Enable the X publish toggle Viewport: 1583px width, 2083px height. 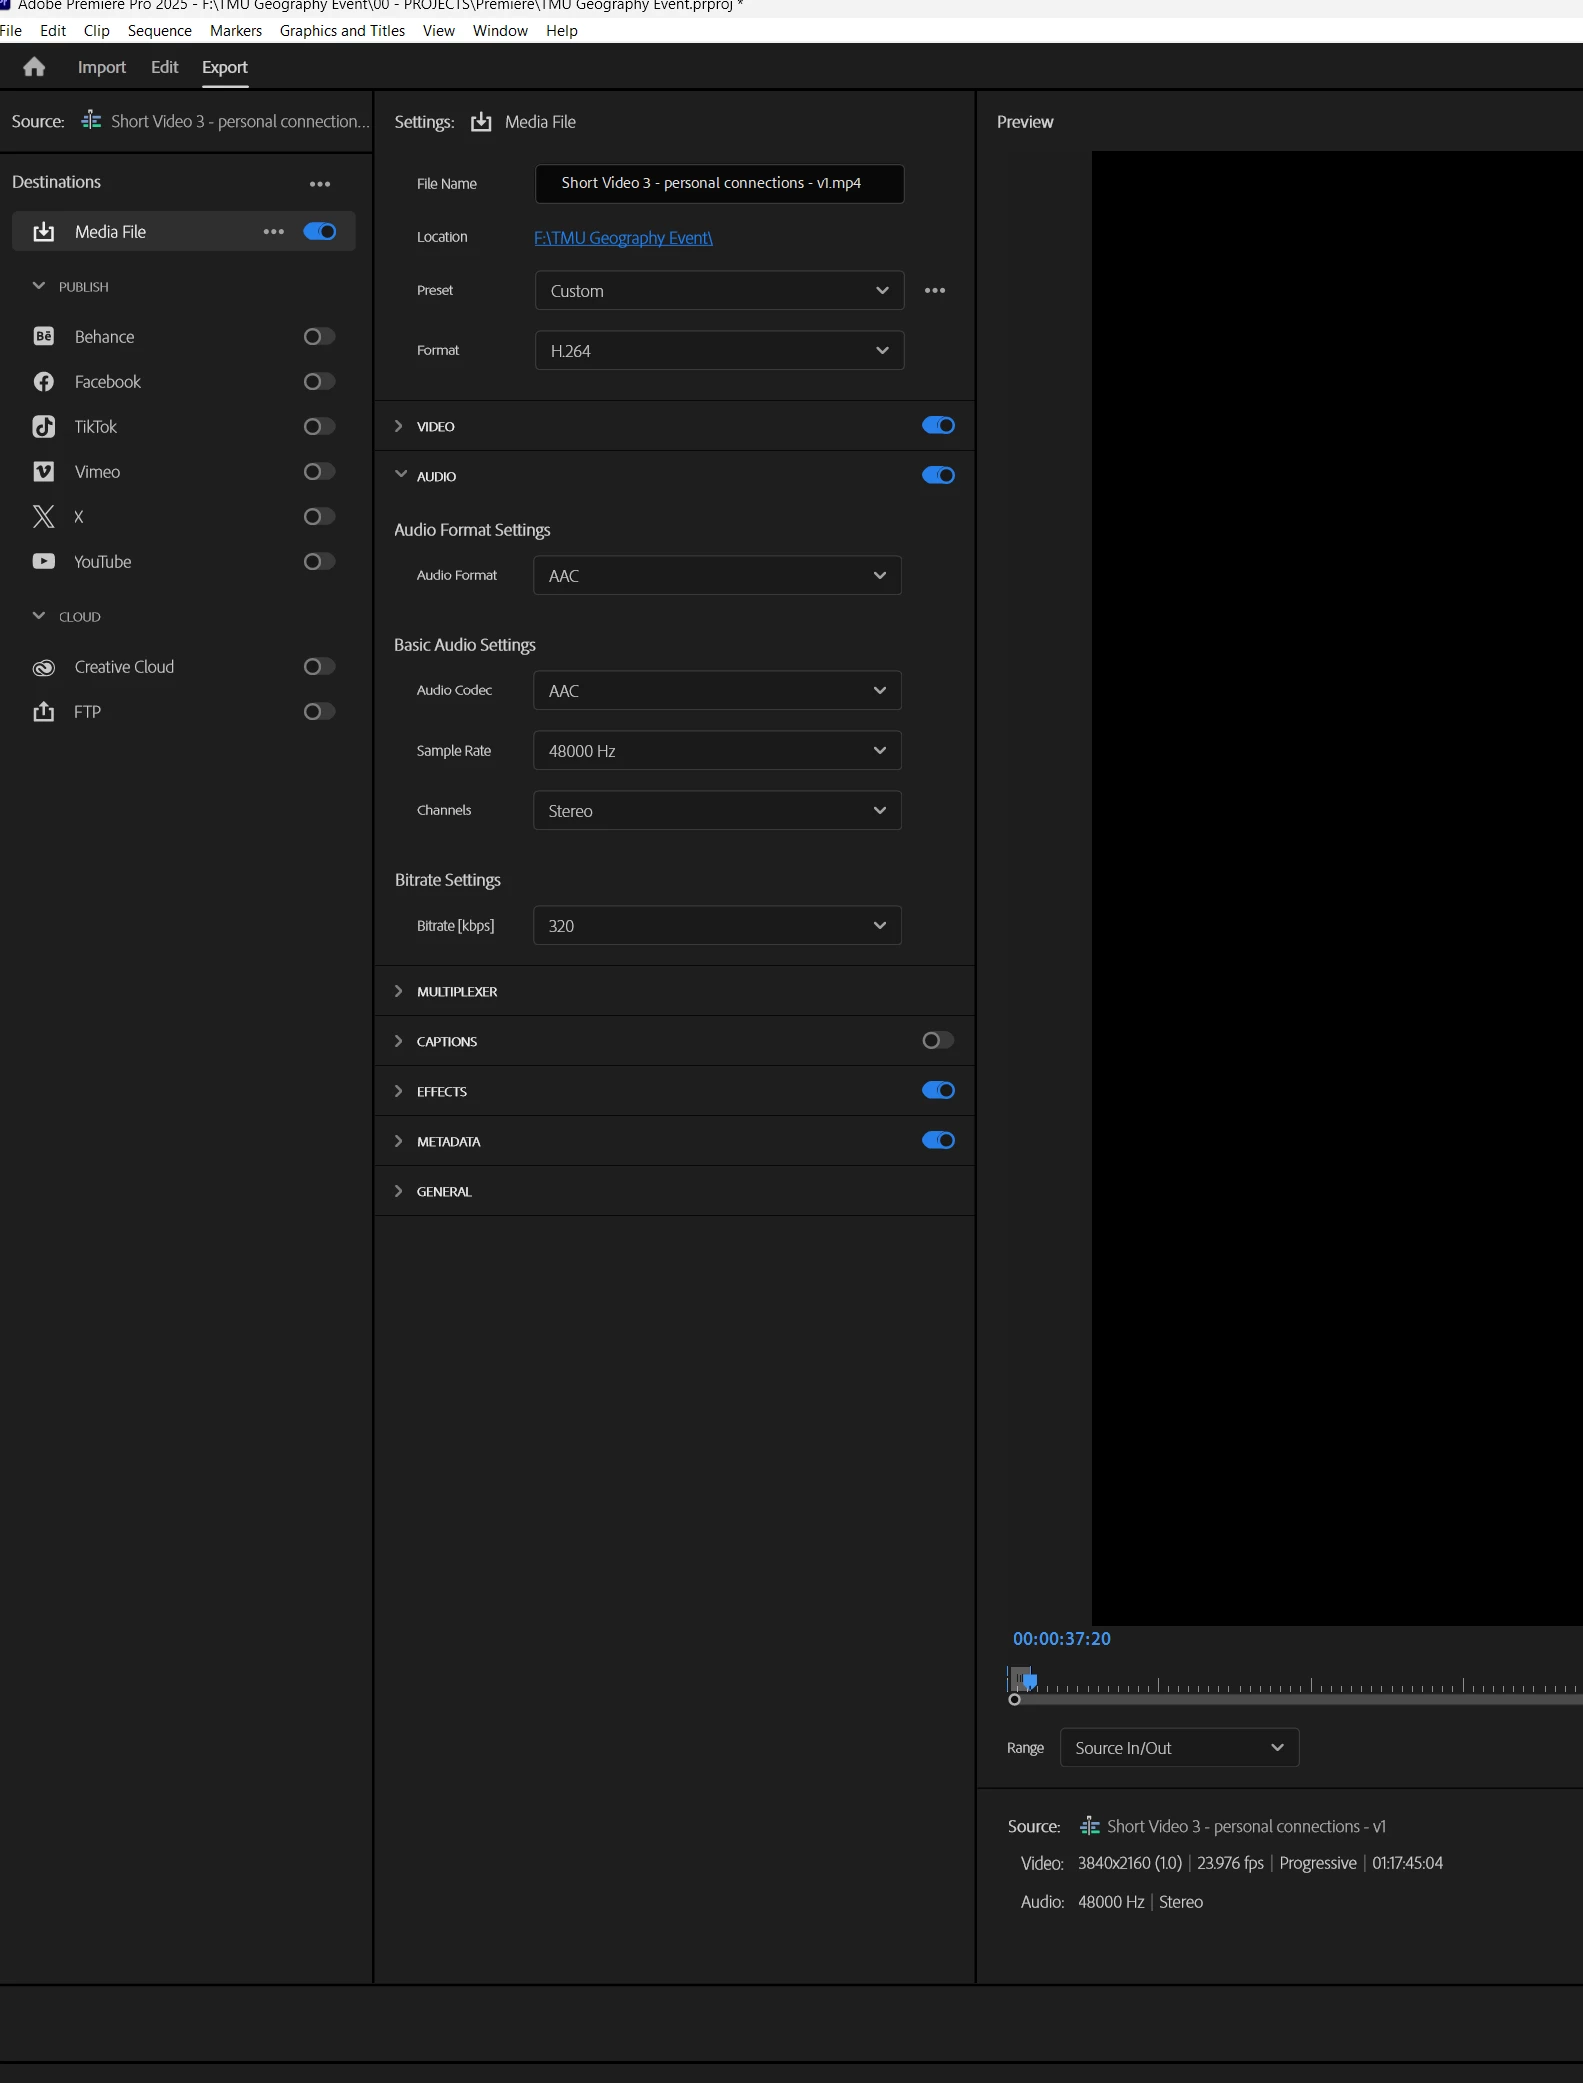click(x=320, y=517)
